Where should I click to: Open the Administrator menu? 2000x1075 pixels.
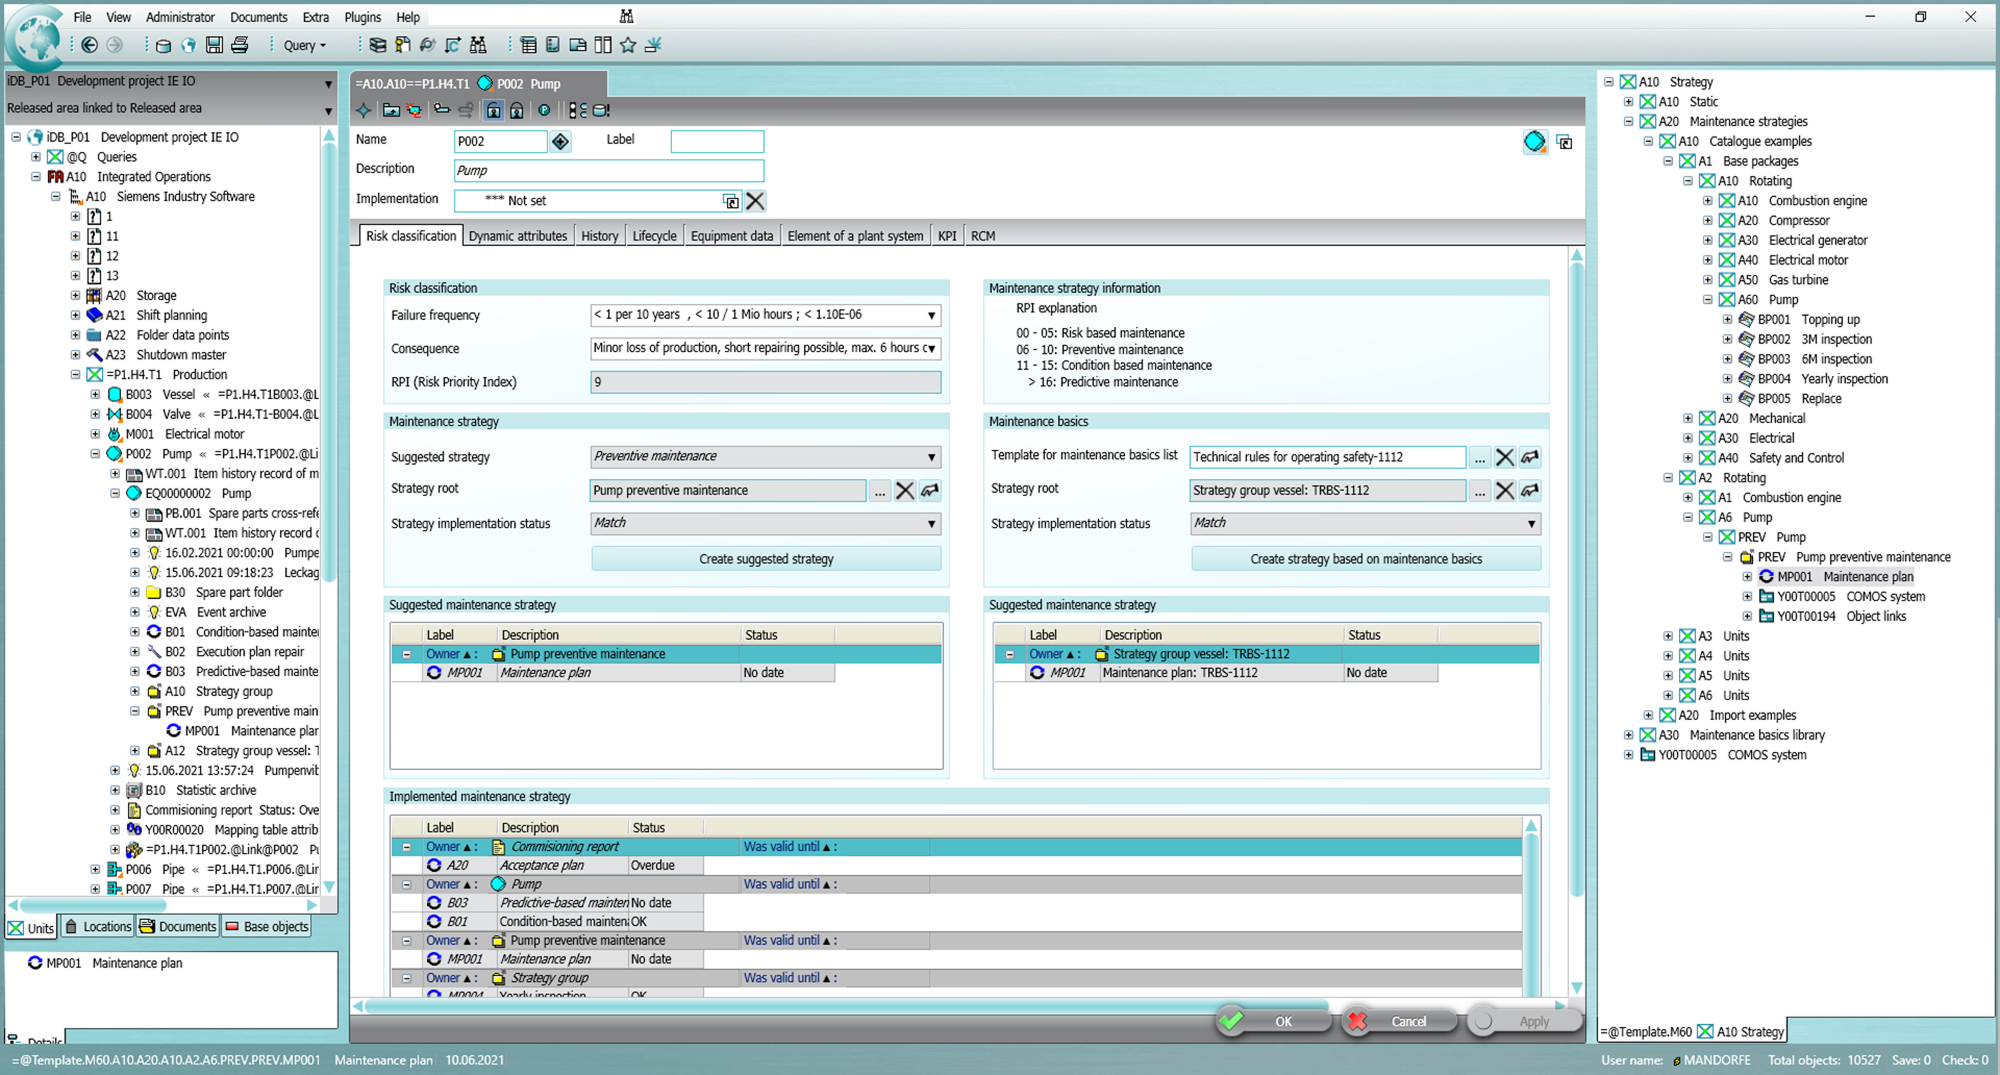[180, 17]
